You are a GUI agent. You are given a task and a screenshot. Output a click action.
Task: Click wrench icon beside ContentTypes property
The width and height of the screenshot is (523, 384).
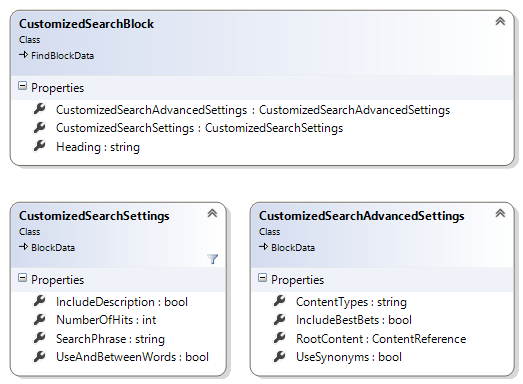pos(280,301)
